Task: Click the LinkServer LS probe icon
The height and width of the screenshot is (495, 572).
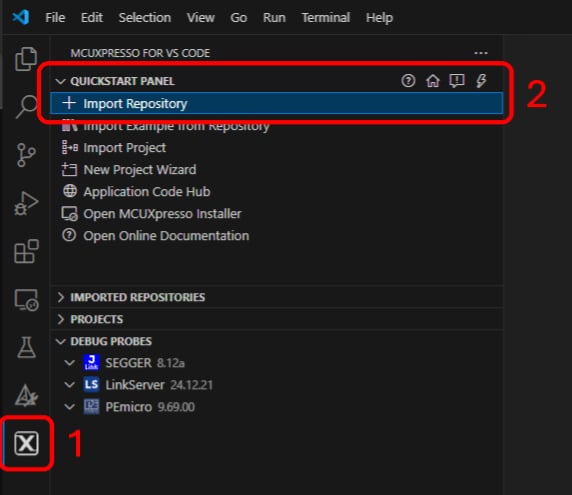Action: (91, 384)
